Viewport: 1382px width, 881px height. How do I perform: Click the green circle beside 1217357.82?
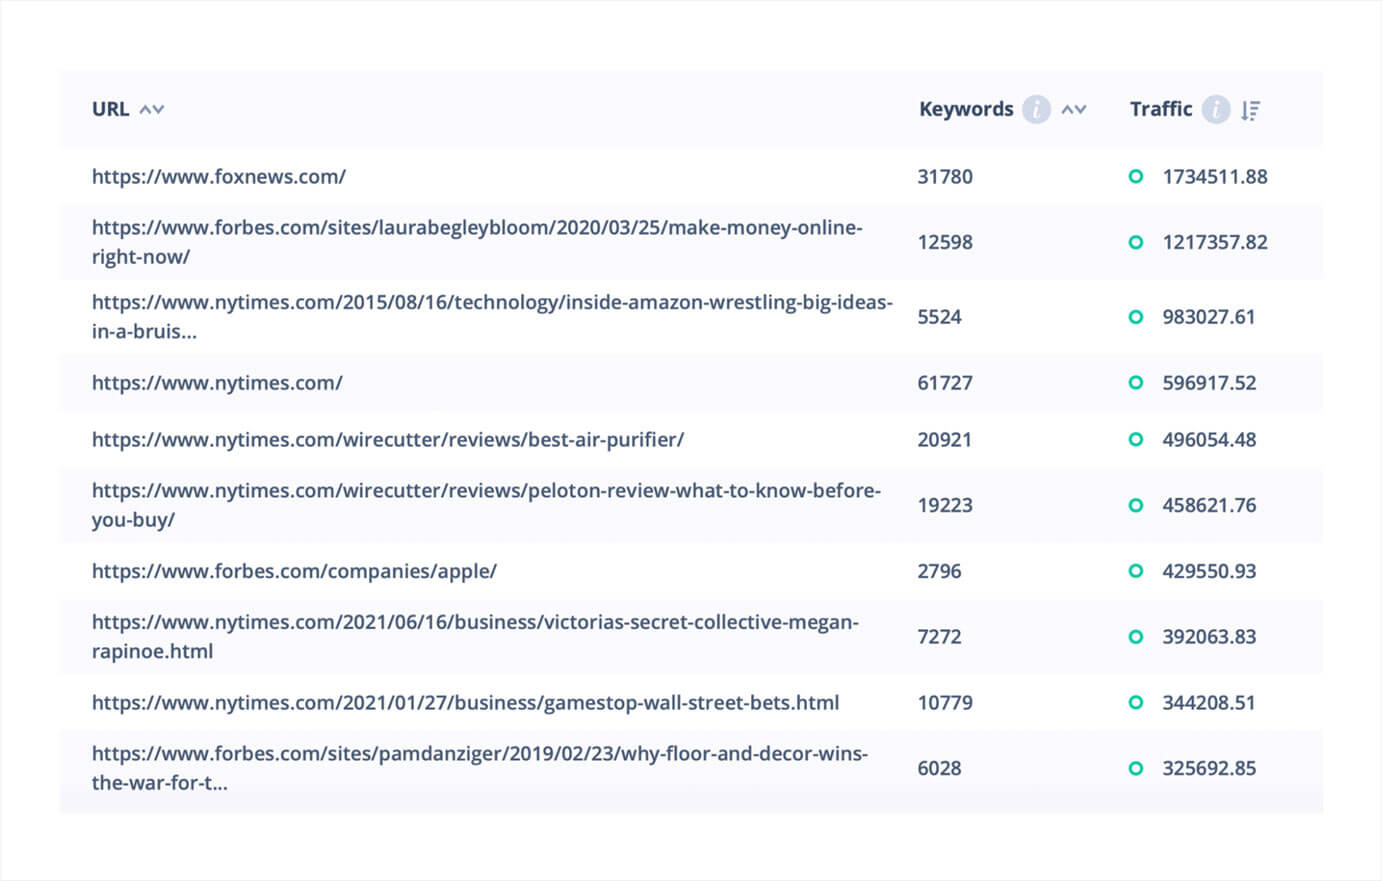[1136, 242]
